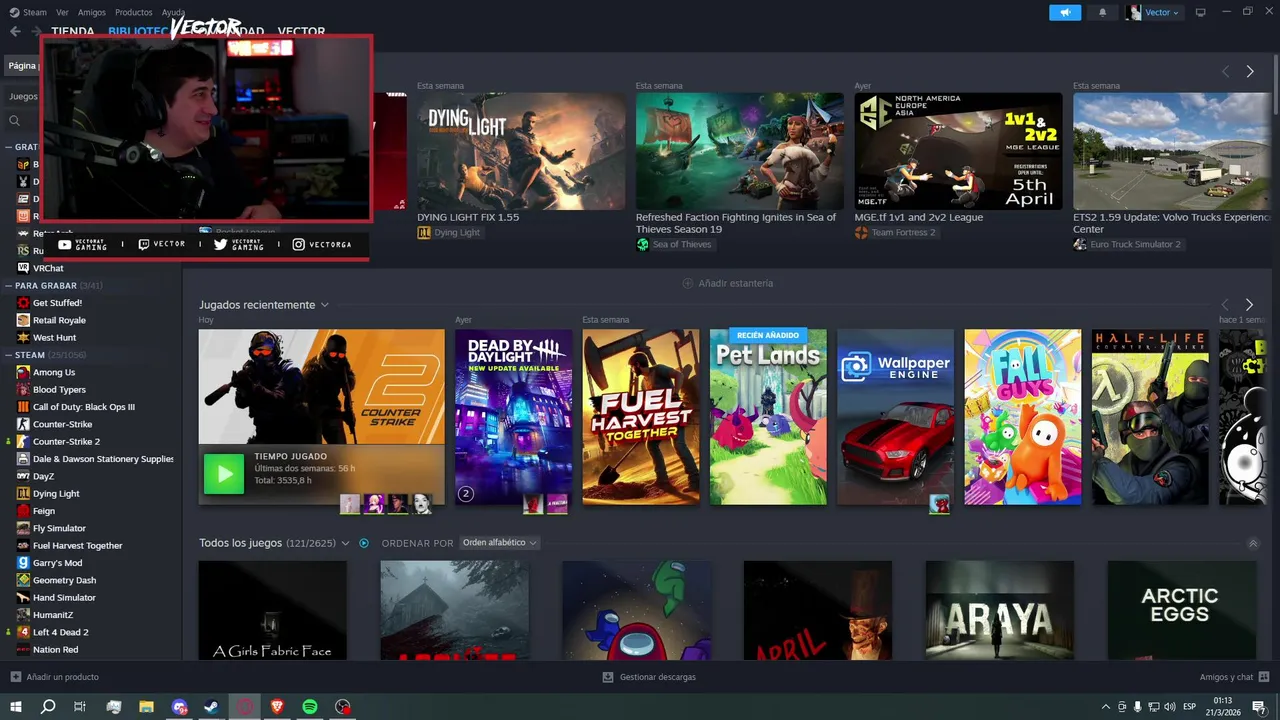Open the Ayuda menu
Screen dimensions: 1280x720
174,12
